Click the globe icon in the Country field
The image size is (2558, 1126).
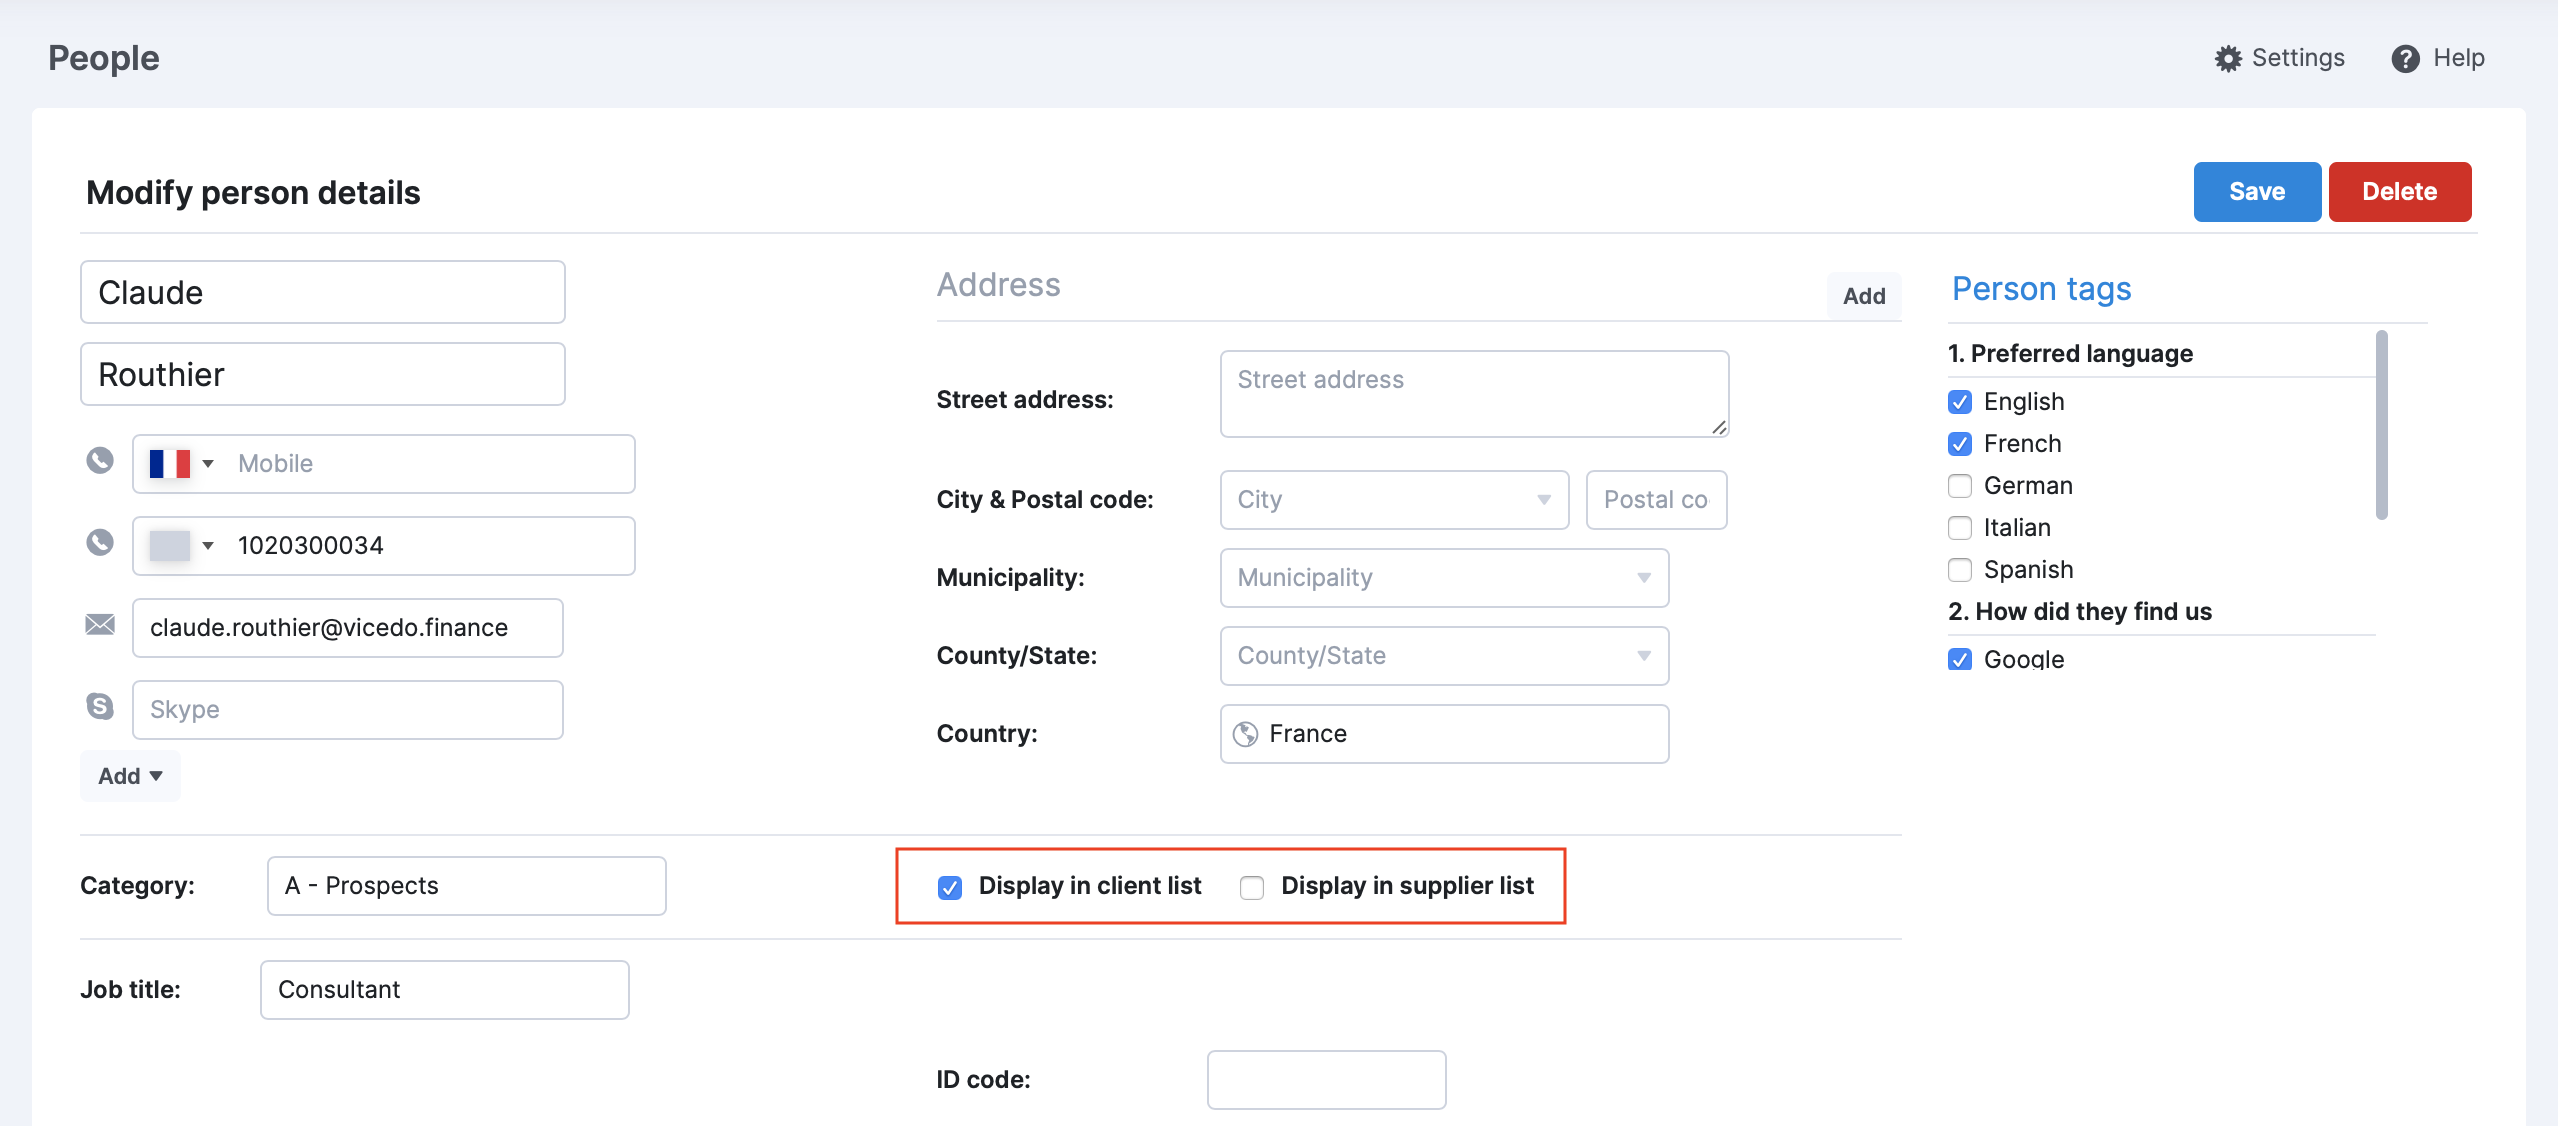tap(1245, 734)
